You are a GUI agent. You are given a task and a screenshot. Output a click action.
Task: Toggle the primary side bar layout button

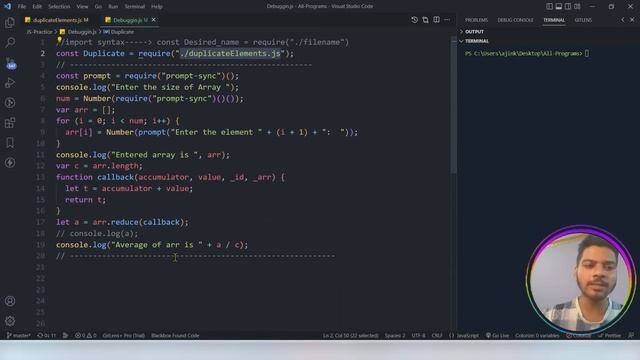pos(549,6)
